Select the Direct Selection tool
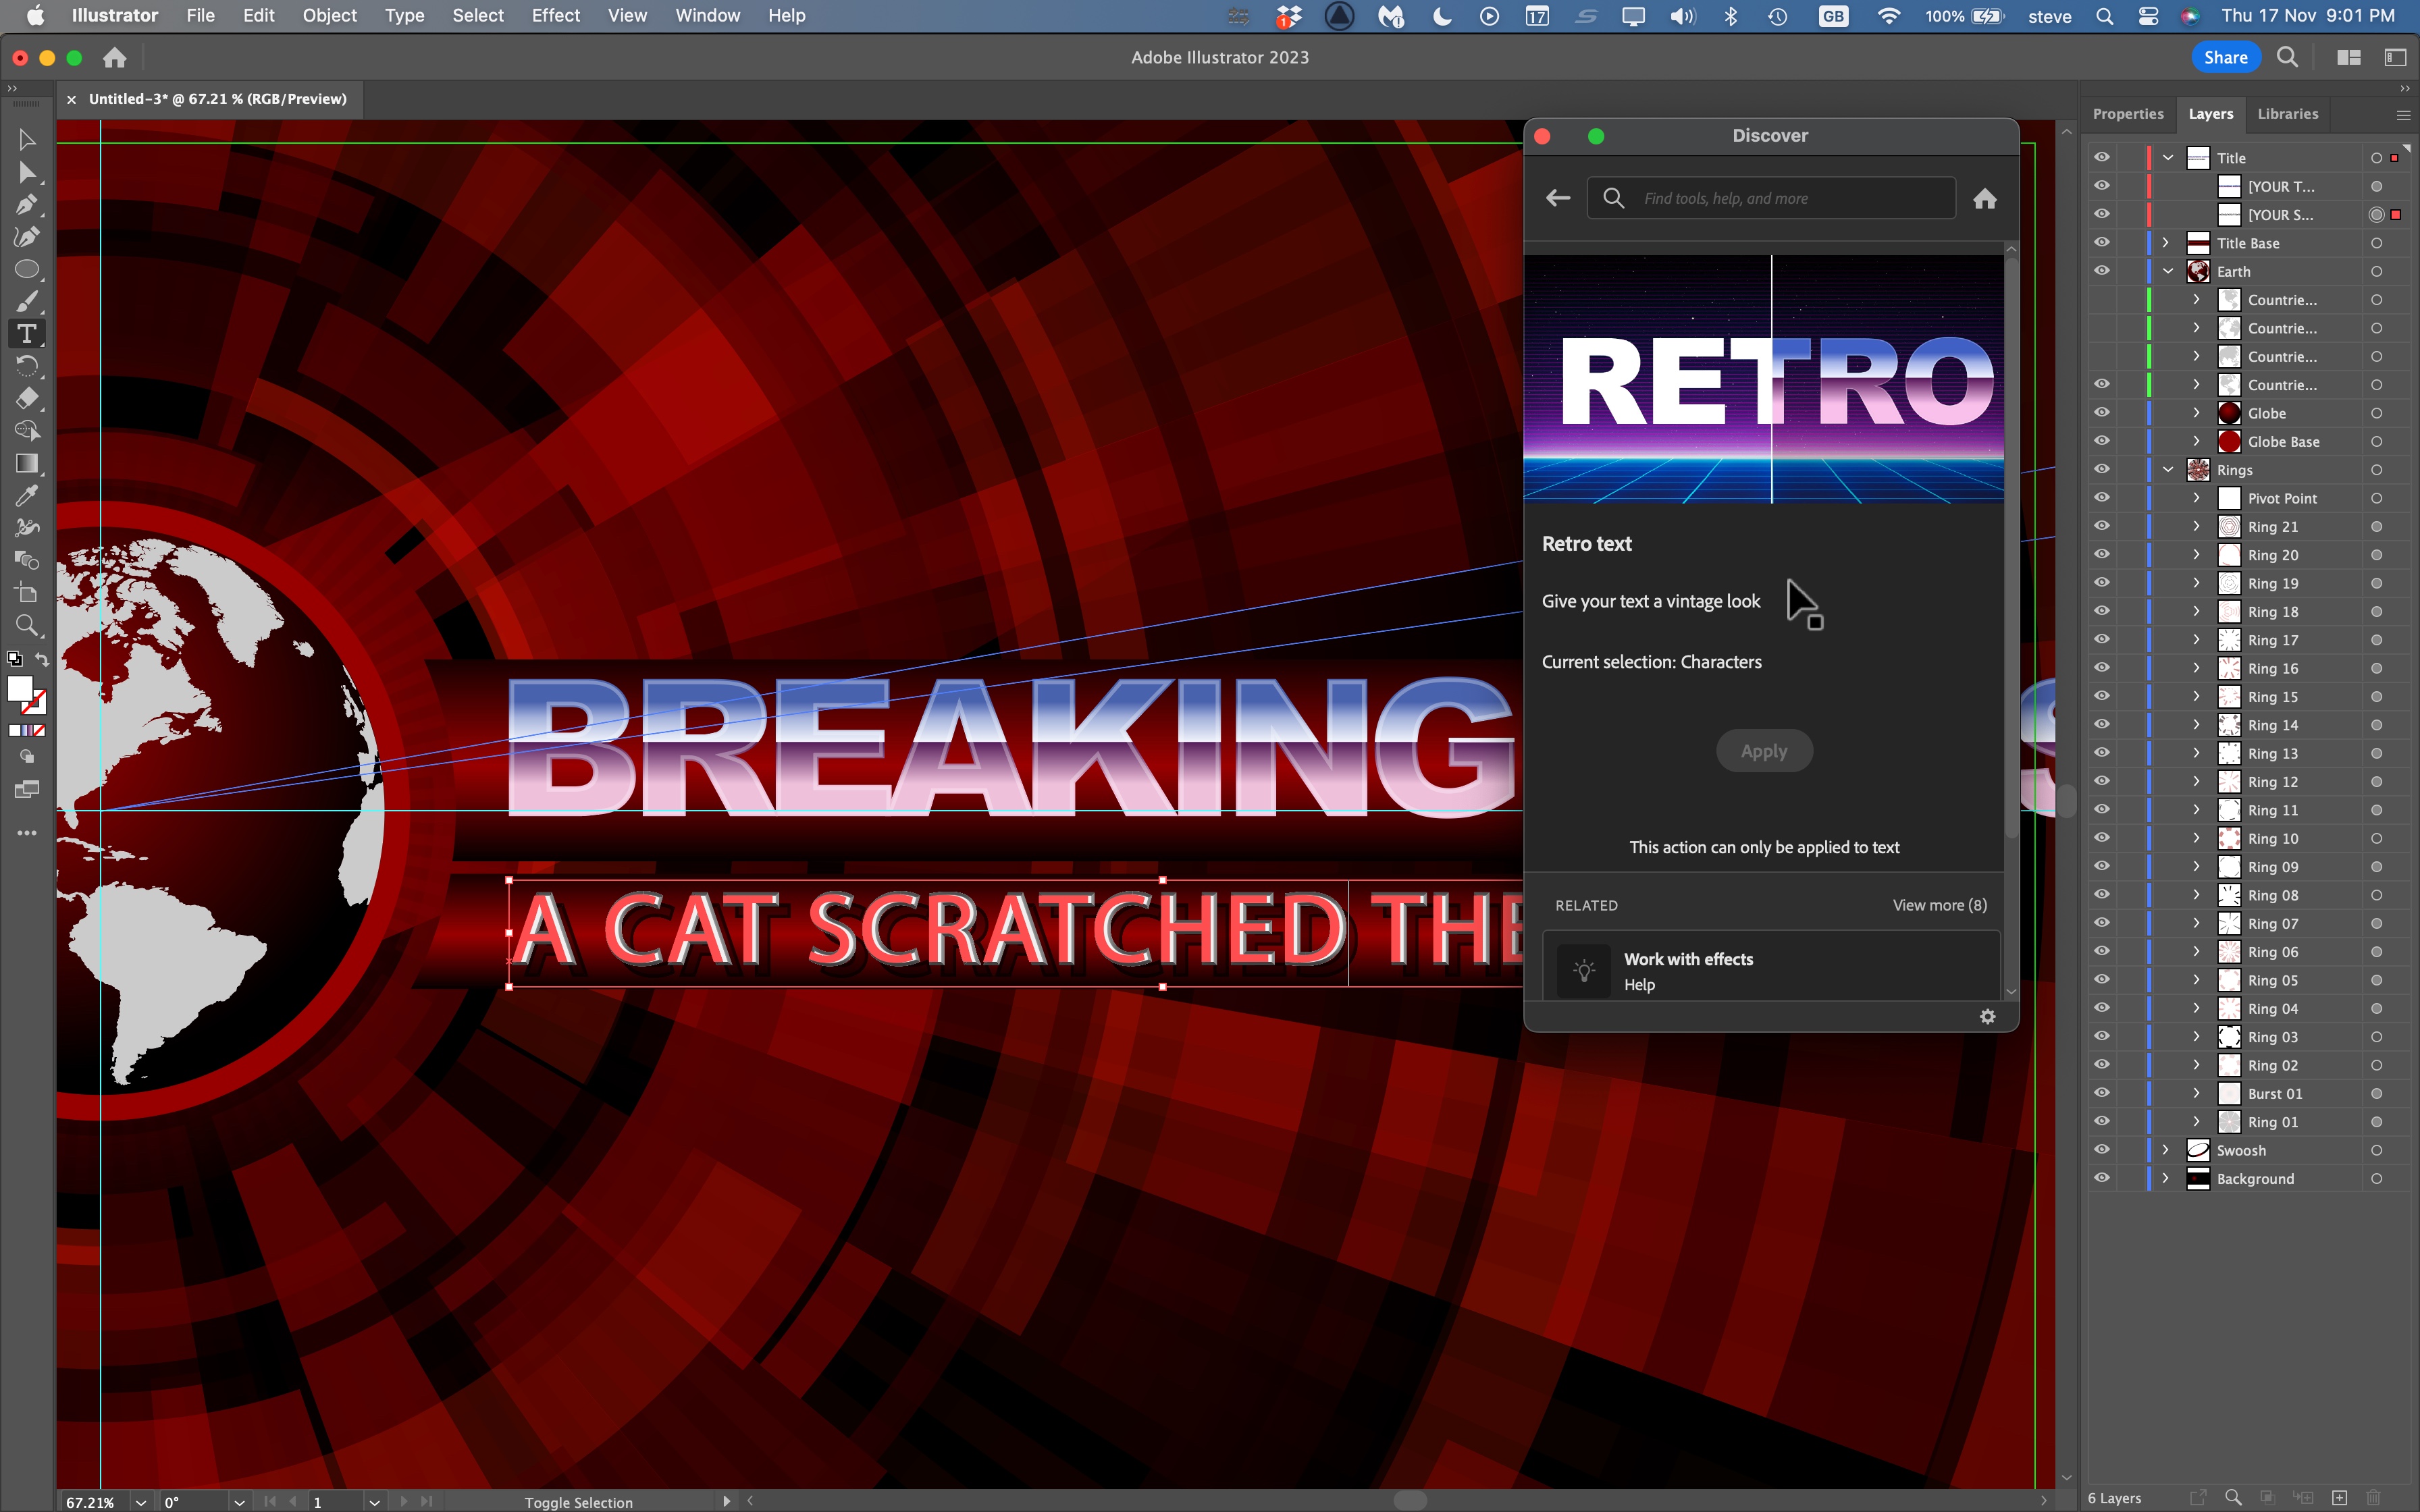The height and width of the screenshot is (1512, 2420). click(27, 173)
